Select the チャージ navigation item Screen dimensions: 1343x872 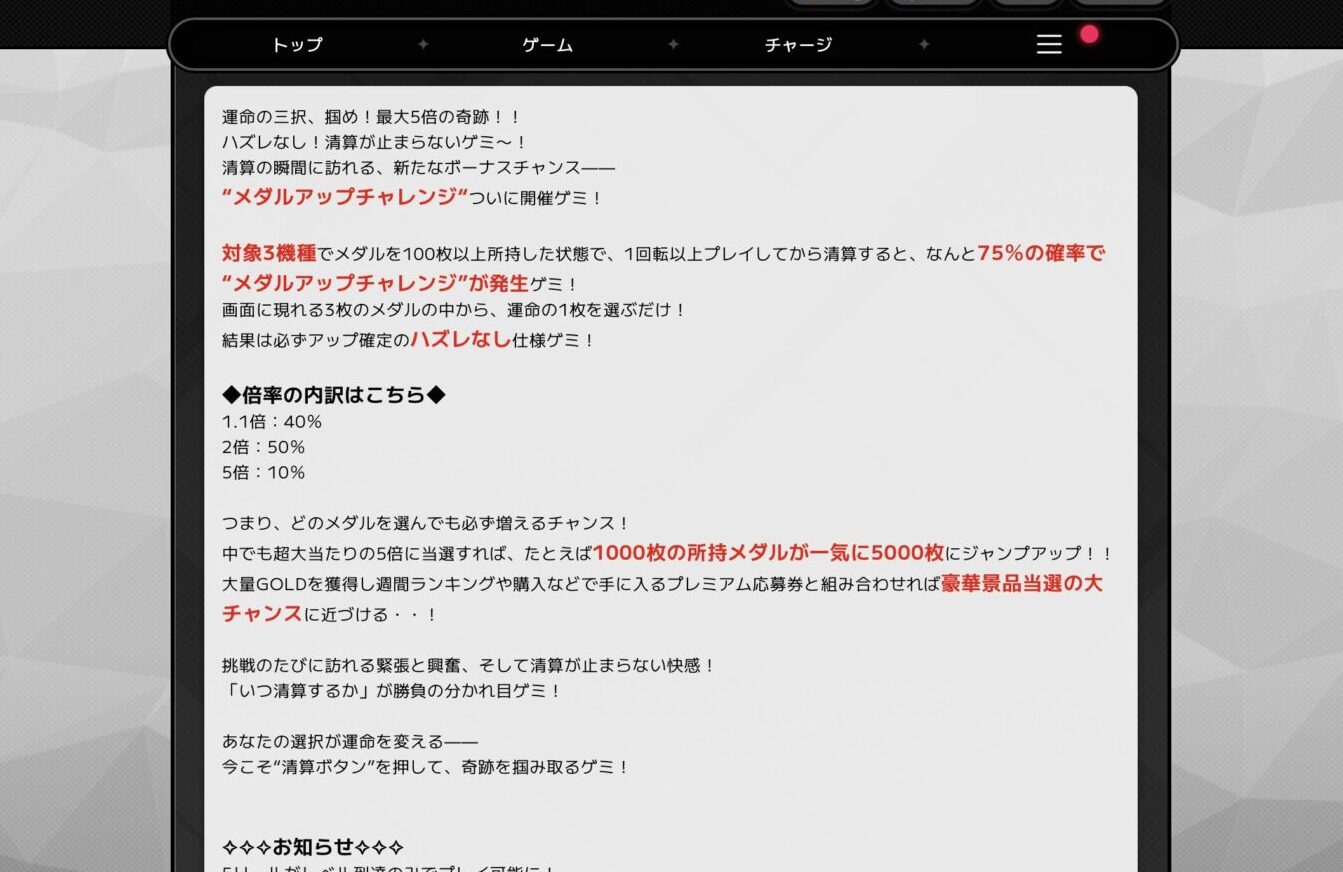(x=798, y=45)
